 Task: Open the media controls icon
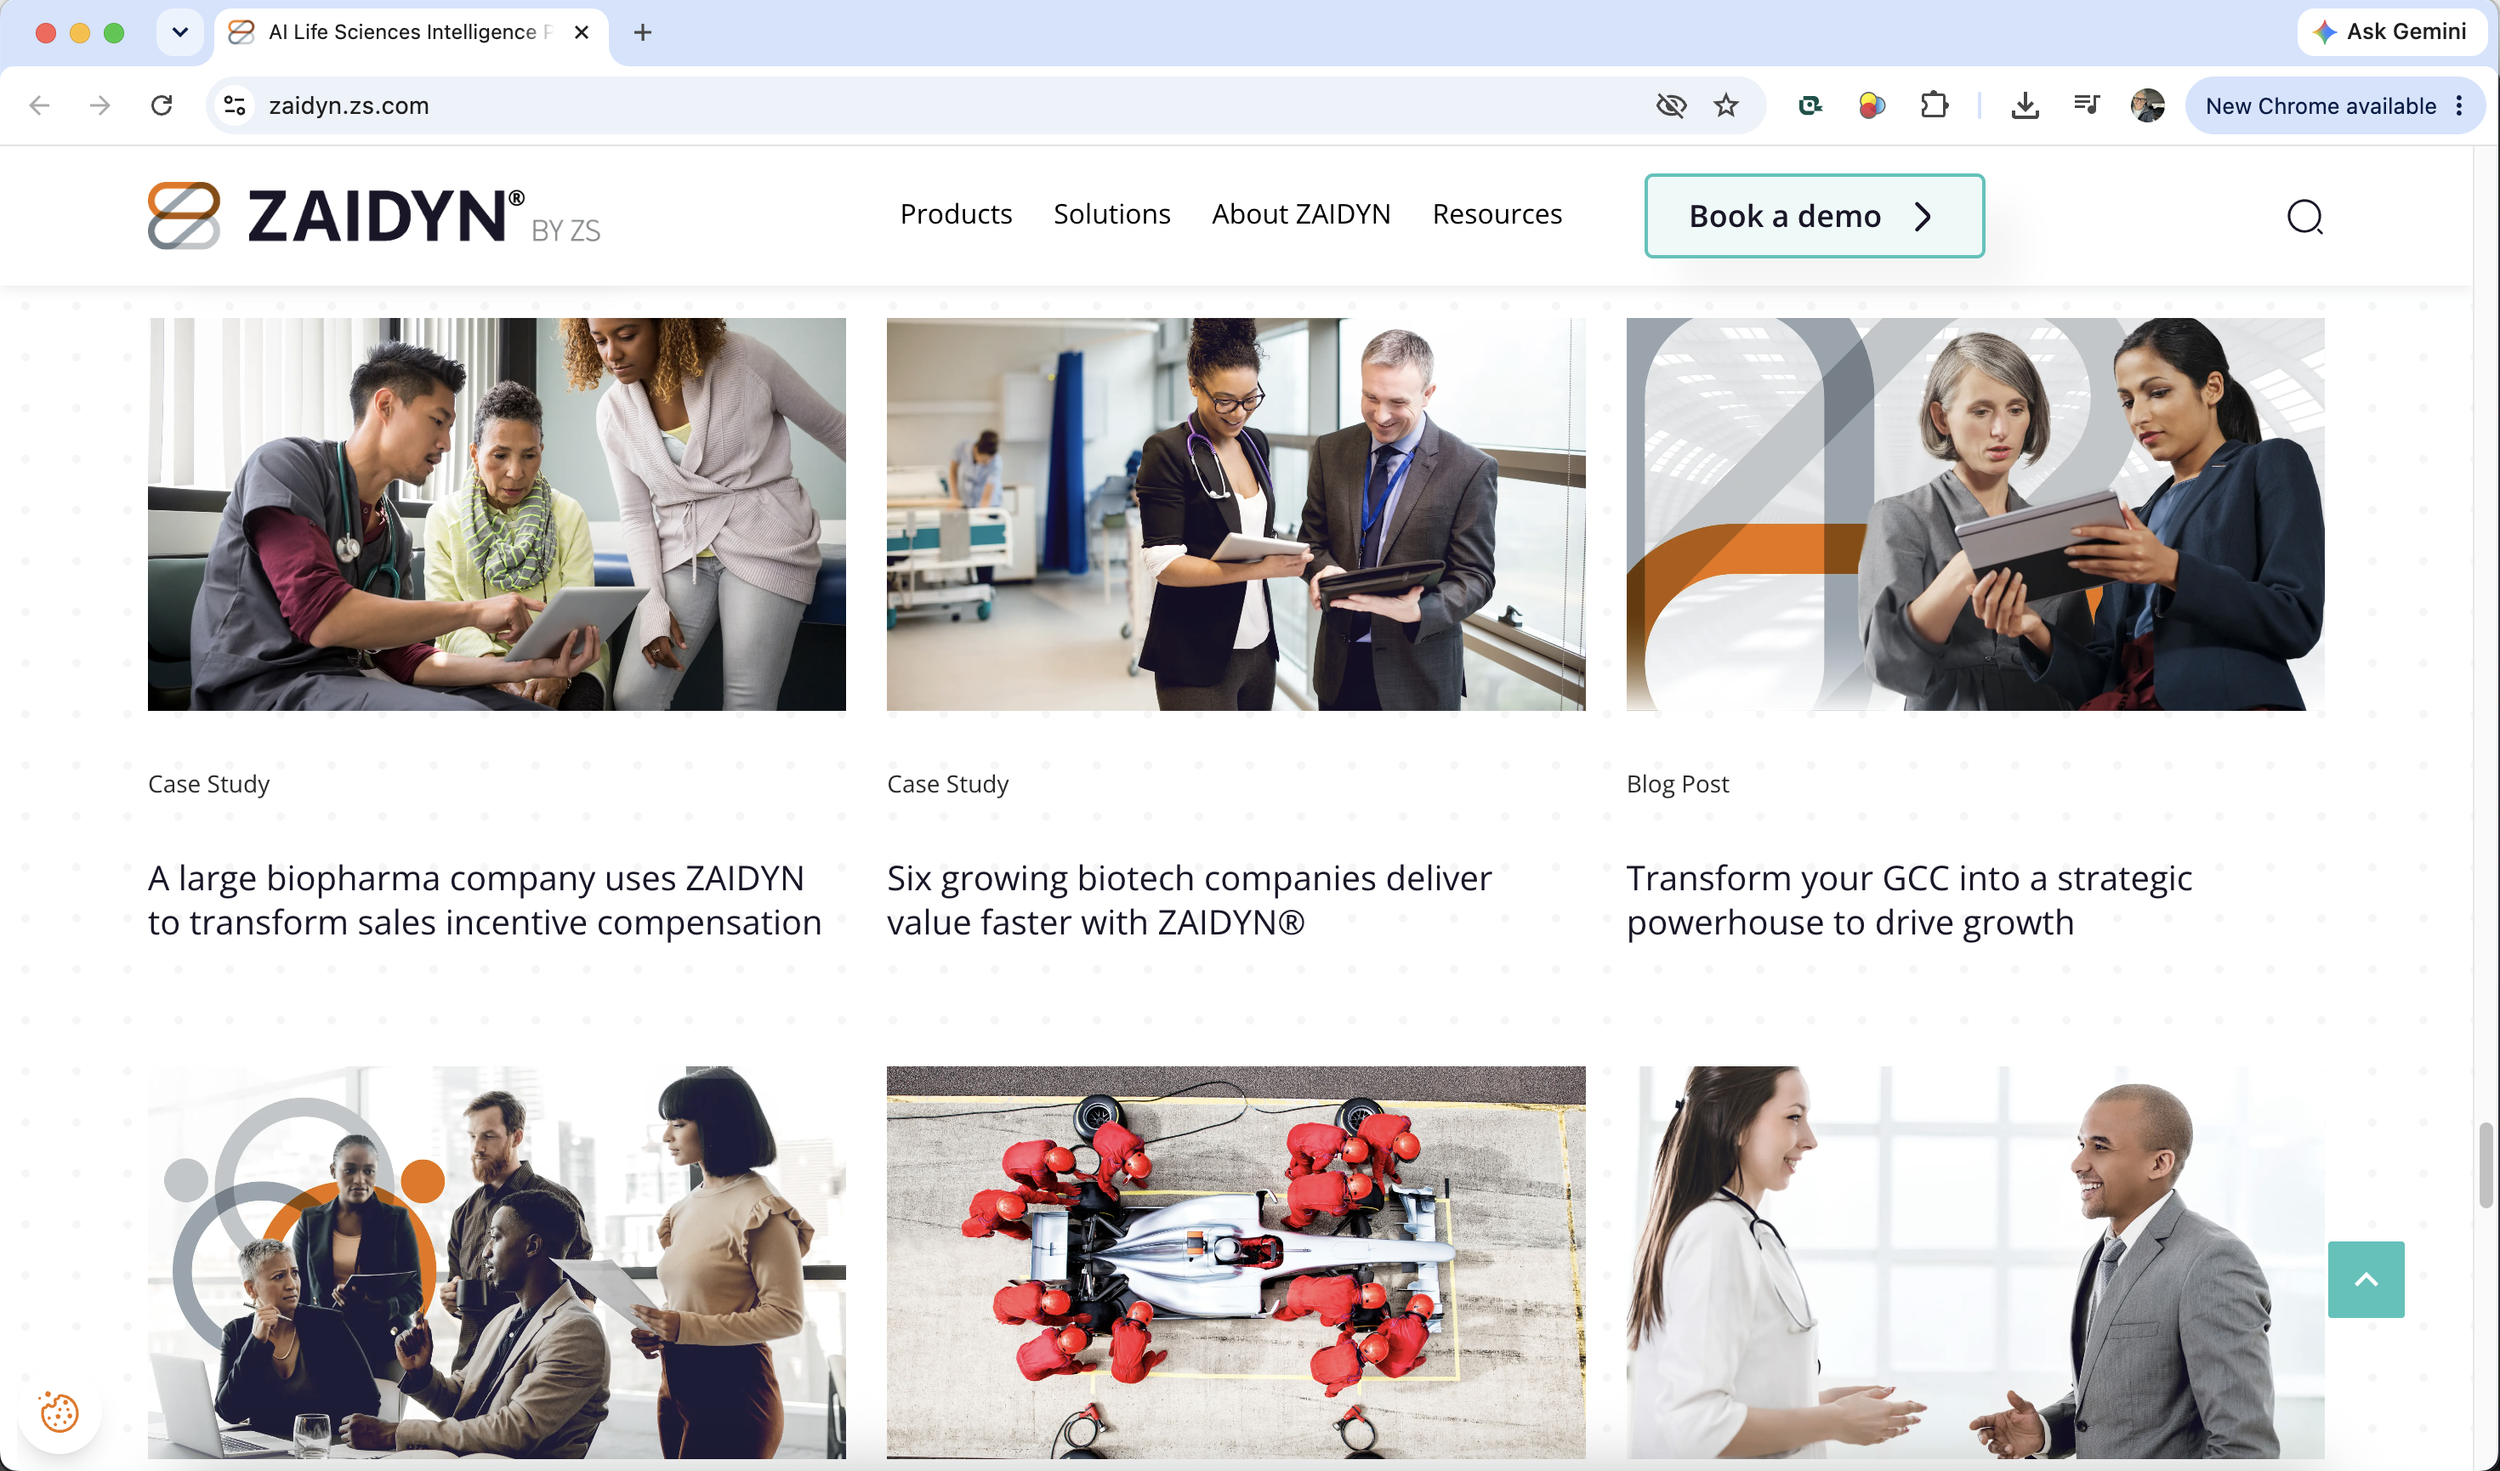coord(2086,105)
